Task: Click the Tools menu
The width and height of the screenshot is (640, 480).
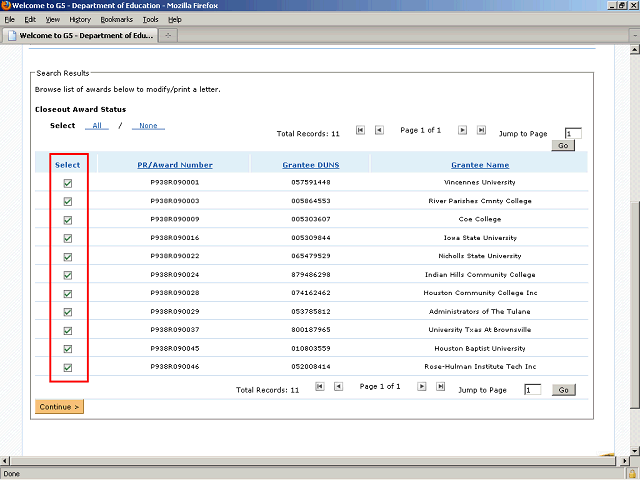Action: (150, 19)
